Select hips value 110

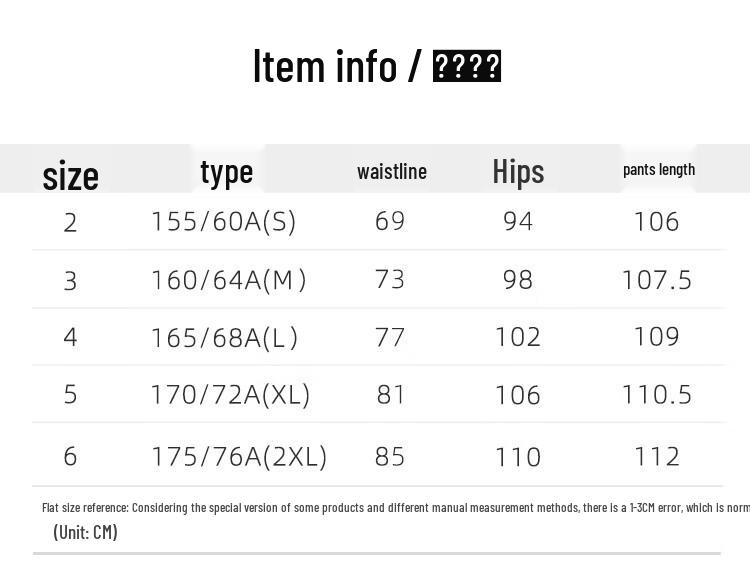pyautogui.click(x=518, y=456)
